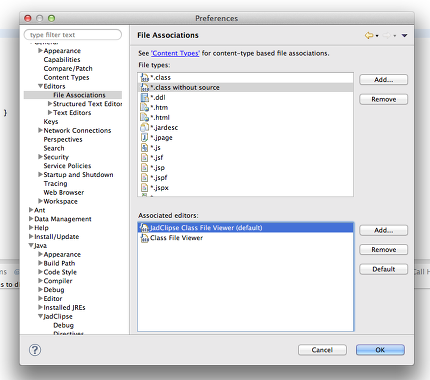Follow the 'Content Types' link
Screen dimensions: 430x380
175,53
